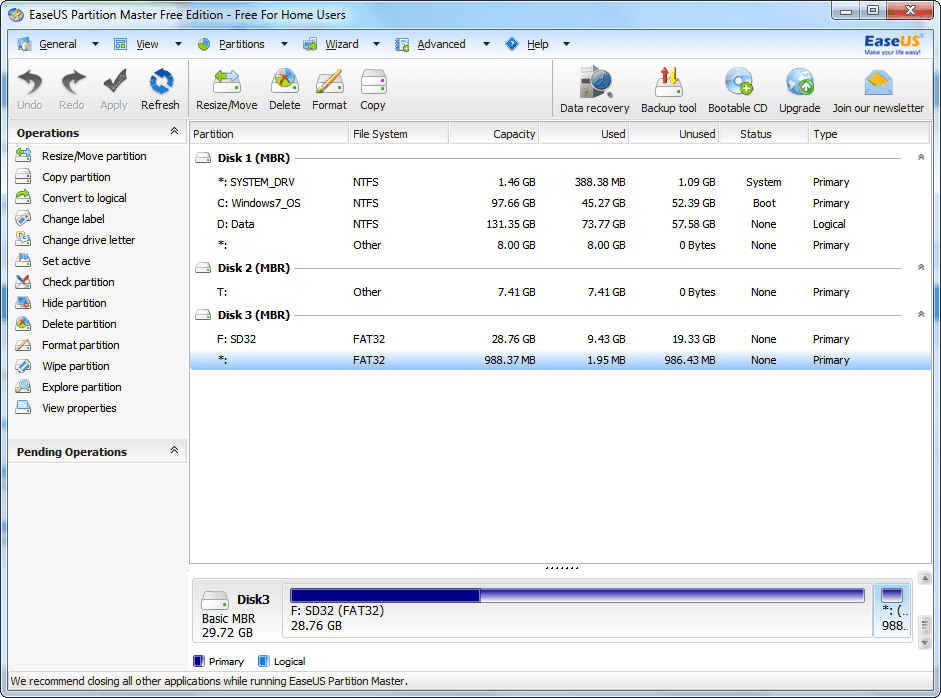Select the T: partition row
The height and width of the screenshot is (698, 941).
(560, 292)
